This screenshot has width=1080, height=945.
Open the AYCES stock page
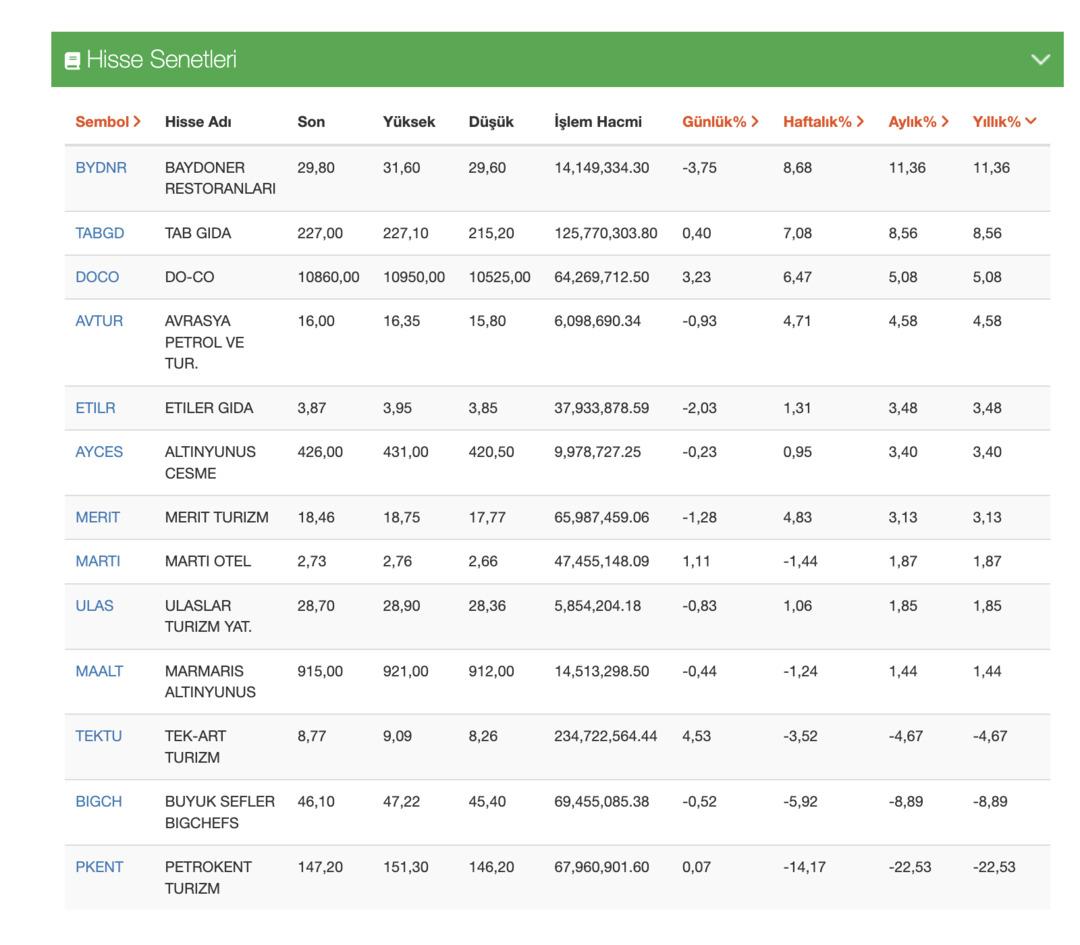click(x=99, y=452)
